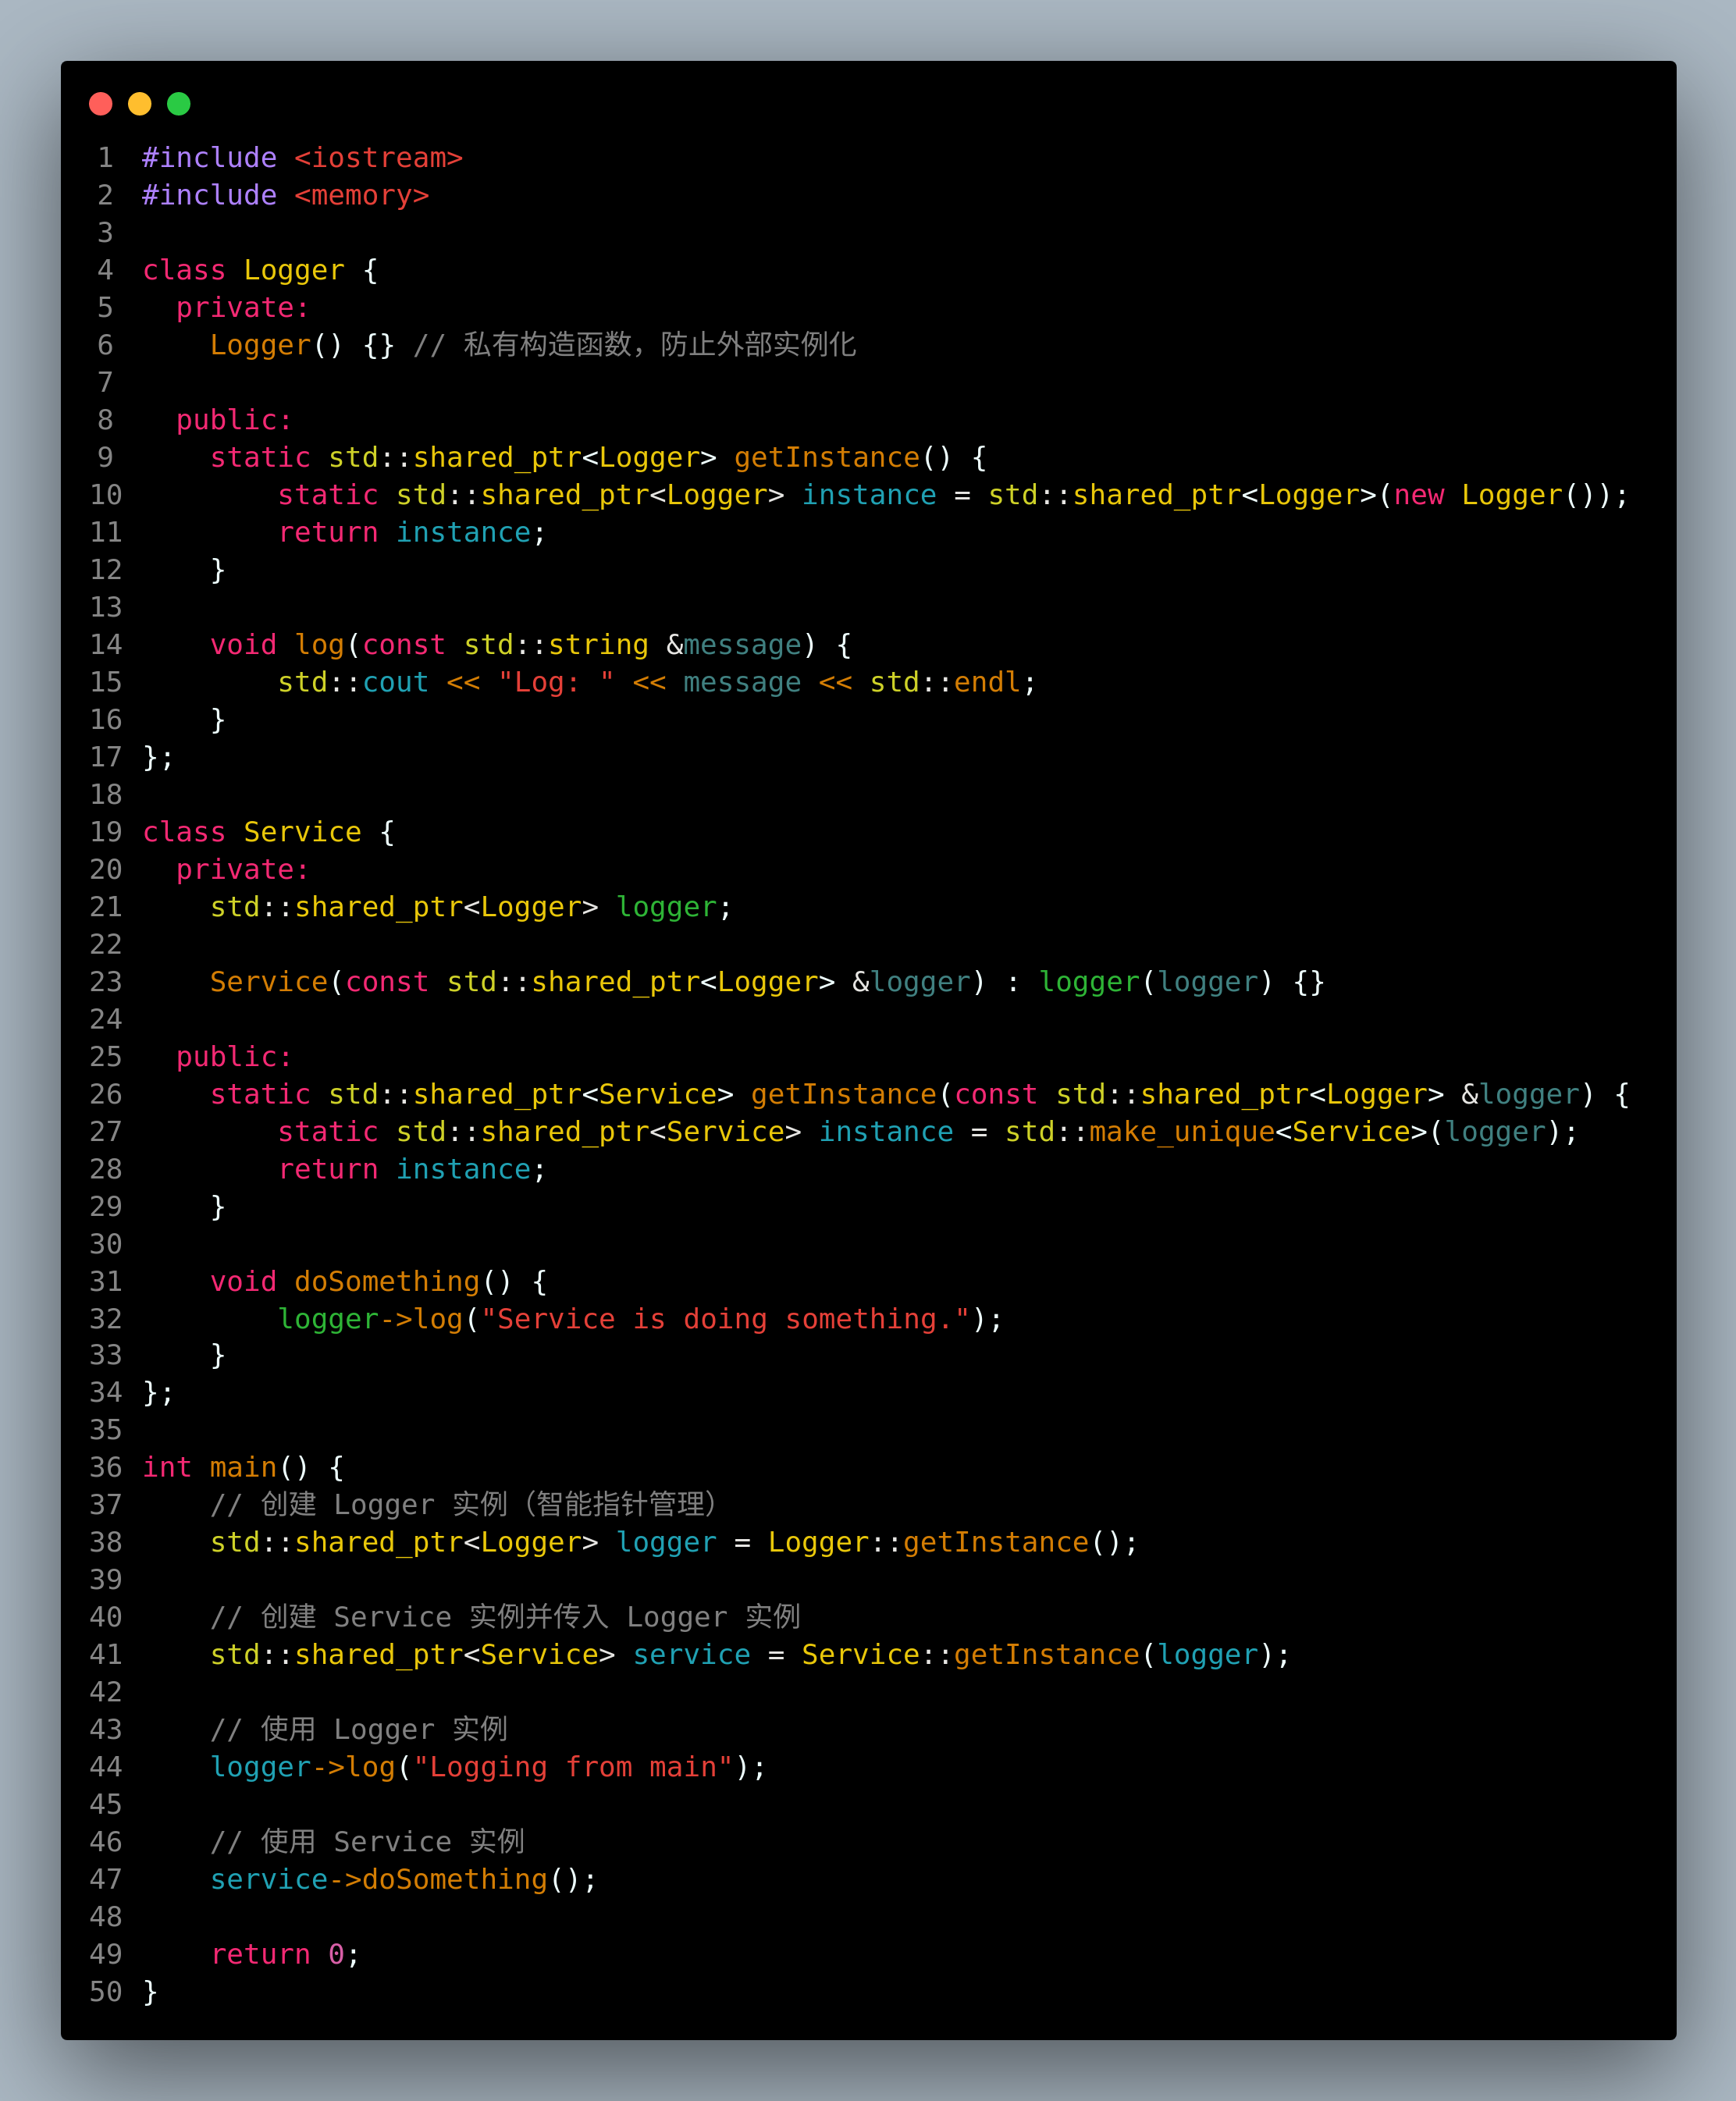
Task: Click 'cout' on line 15
Action: click(395, 682)
